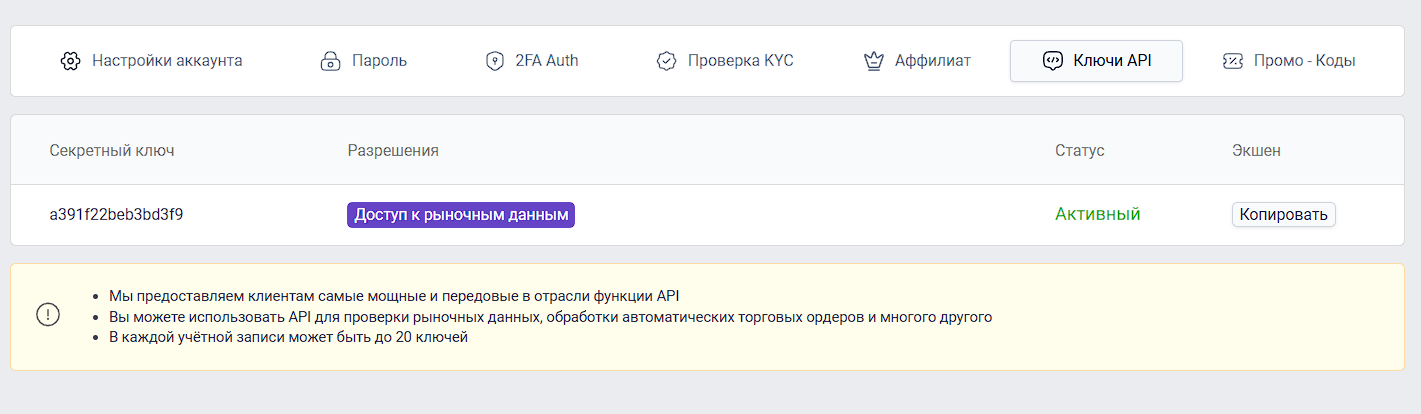Switch to the Пароль tab
1421x414 pixels.
point(379,61)
